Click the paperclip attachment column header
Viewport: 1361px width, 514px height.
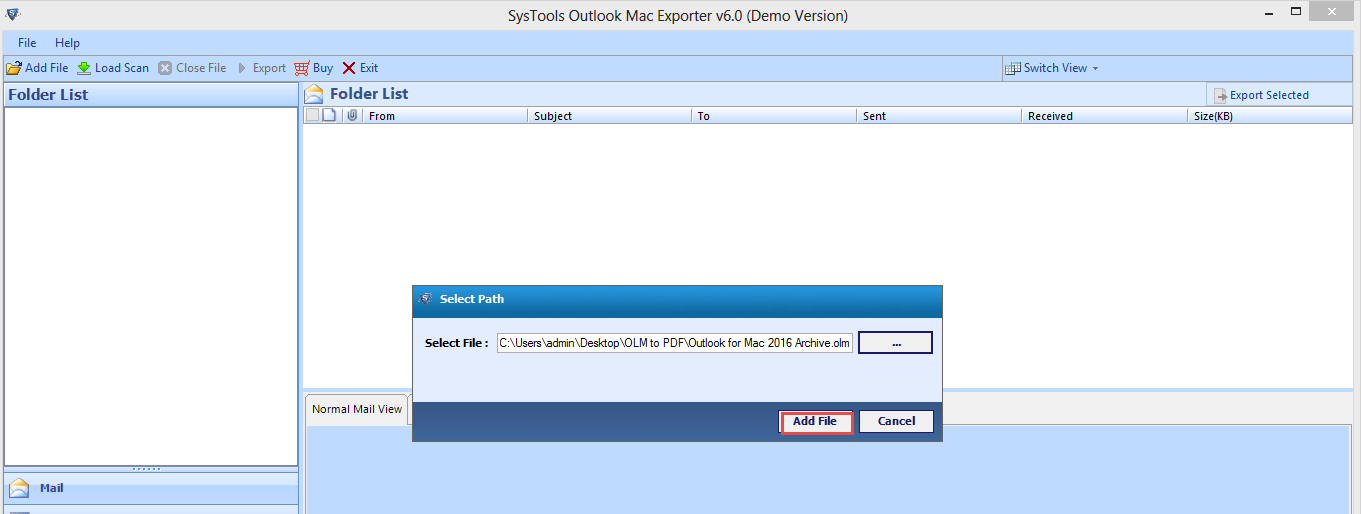click(x=352, y=115)
